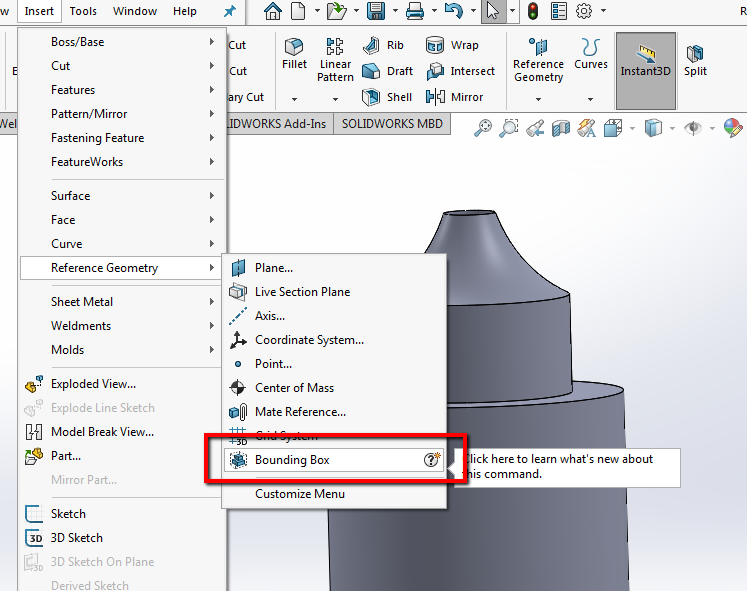747x591 pixels.
Task: Open the Help menu
Action: [x=185, y=11]
